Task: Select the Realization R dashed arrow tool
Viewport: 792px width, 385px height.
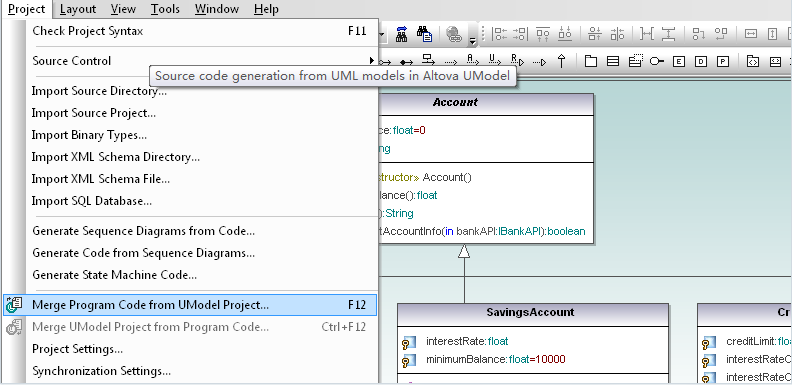Action: click(518, 60)
